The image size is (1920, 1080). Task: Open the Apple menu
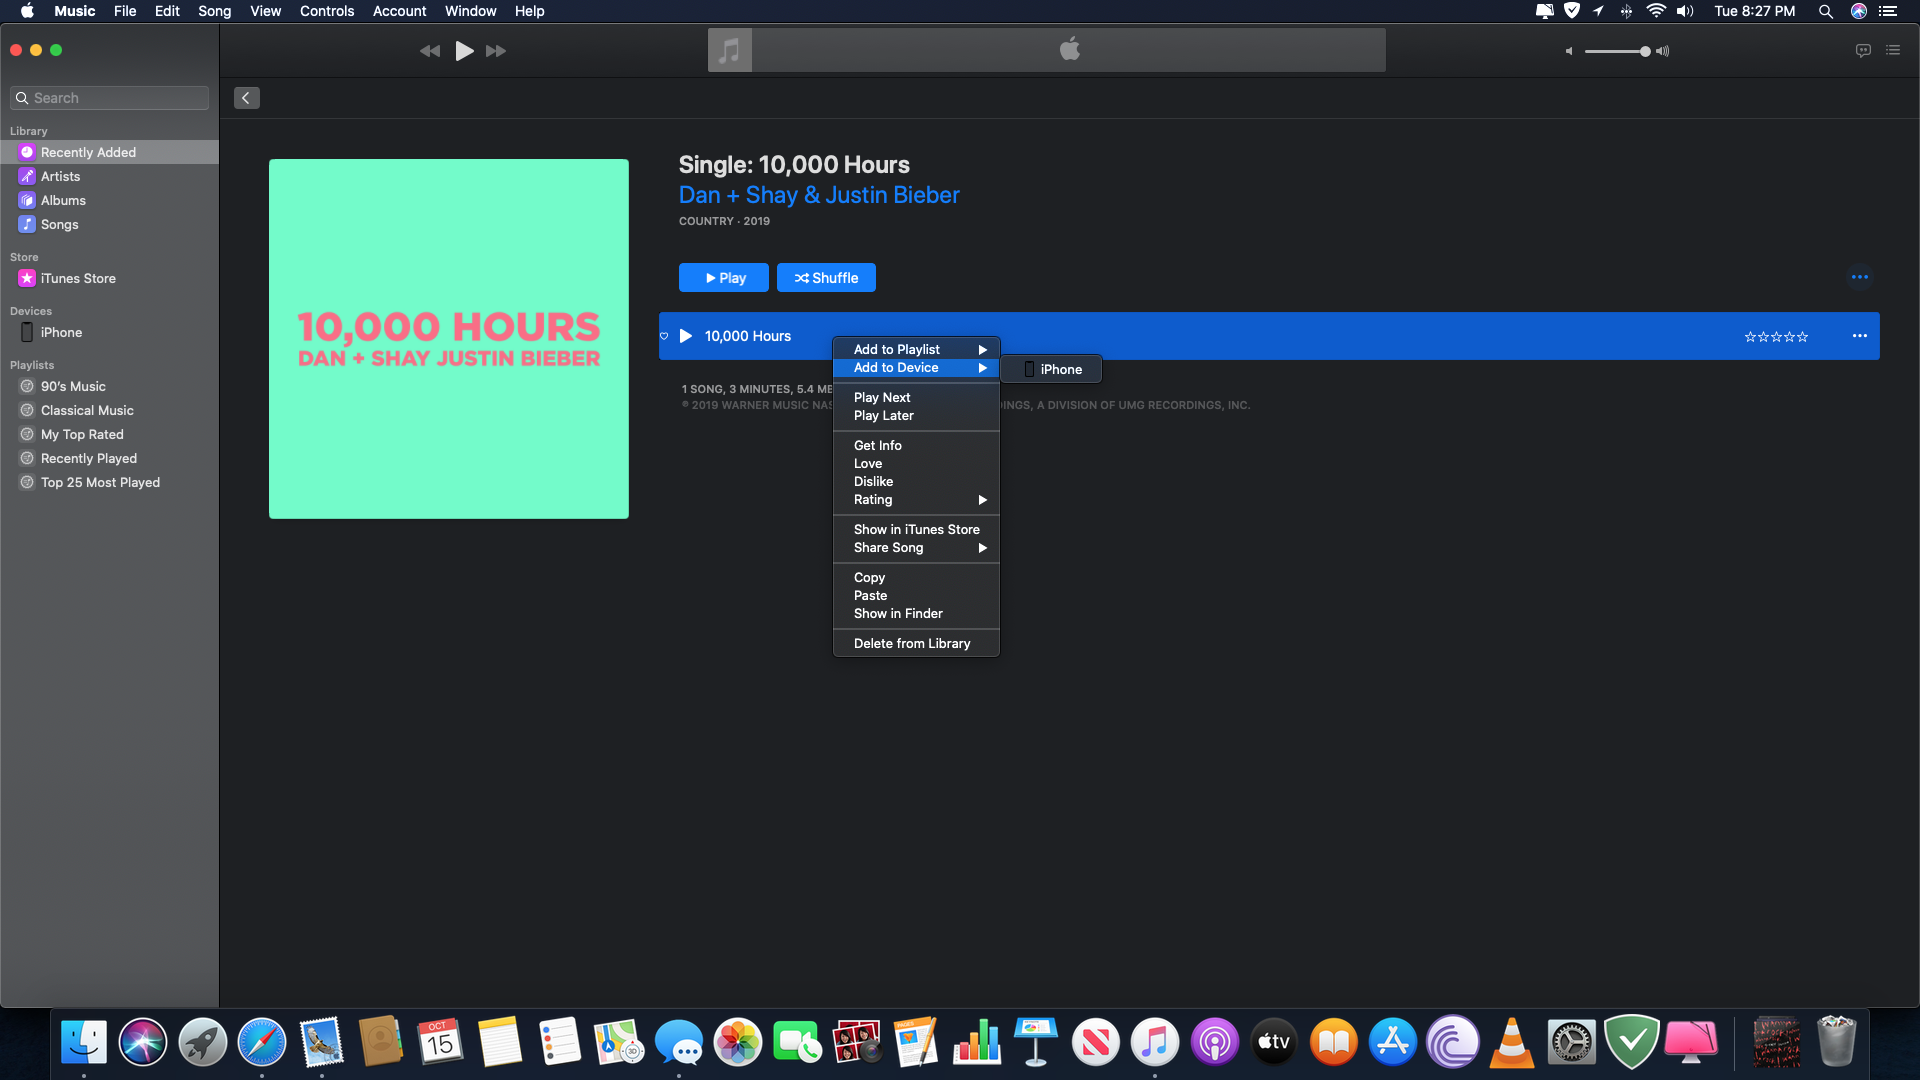point(27,11)
